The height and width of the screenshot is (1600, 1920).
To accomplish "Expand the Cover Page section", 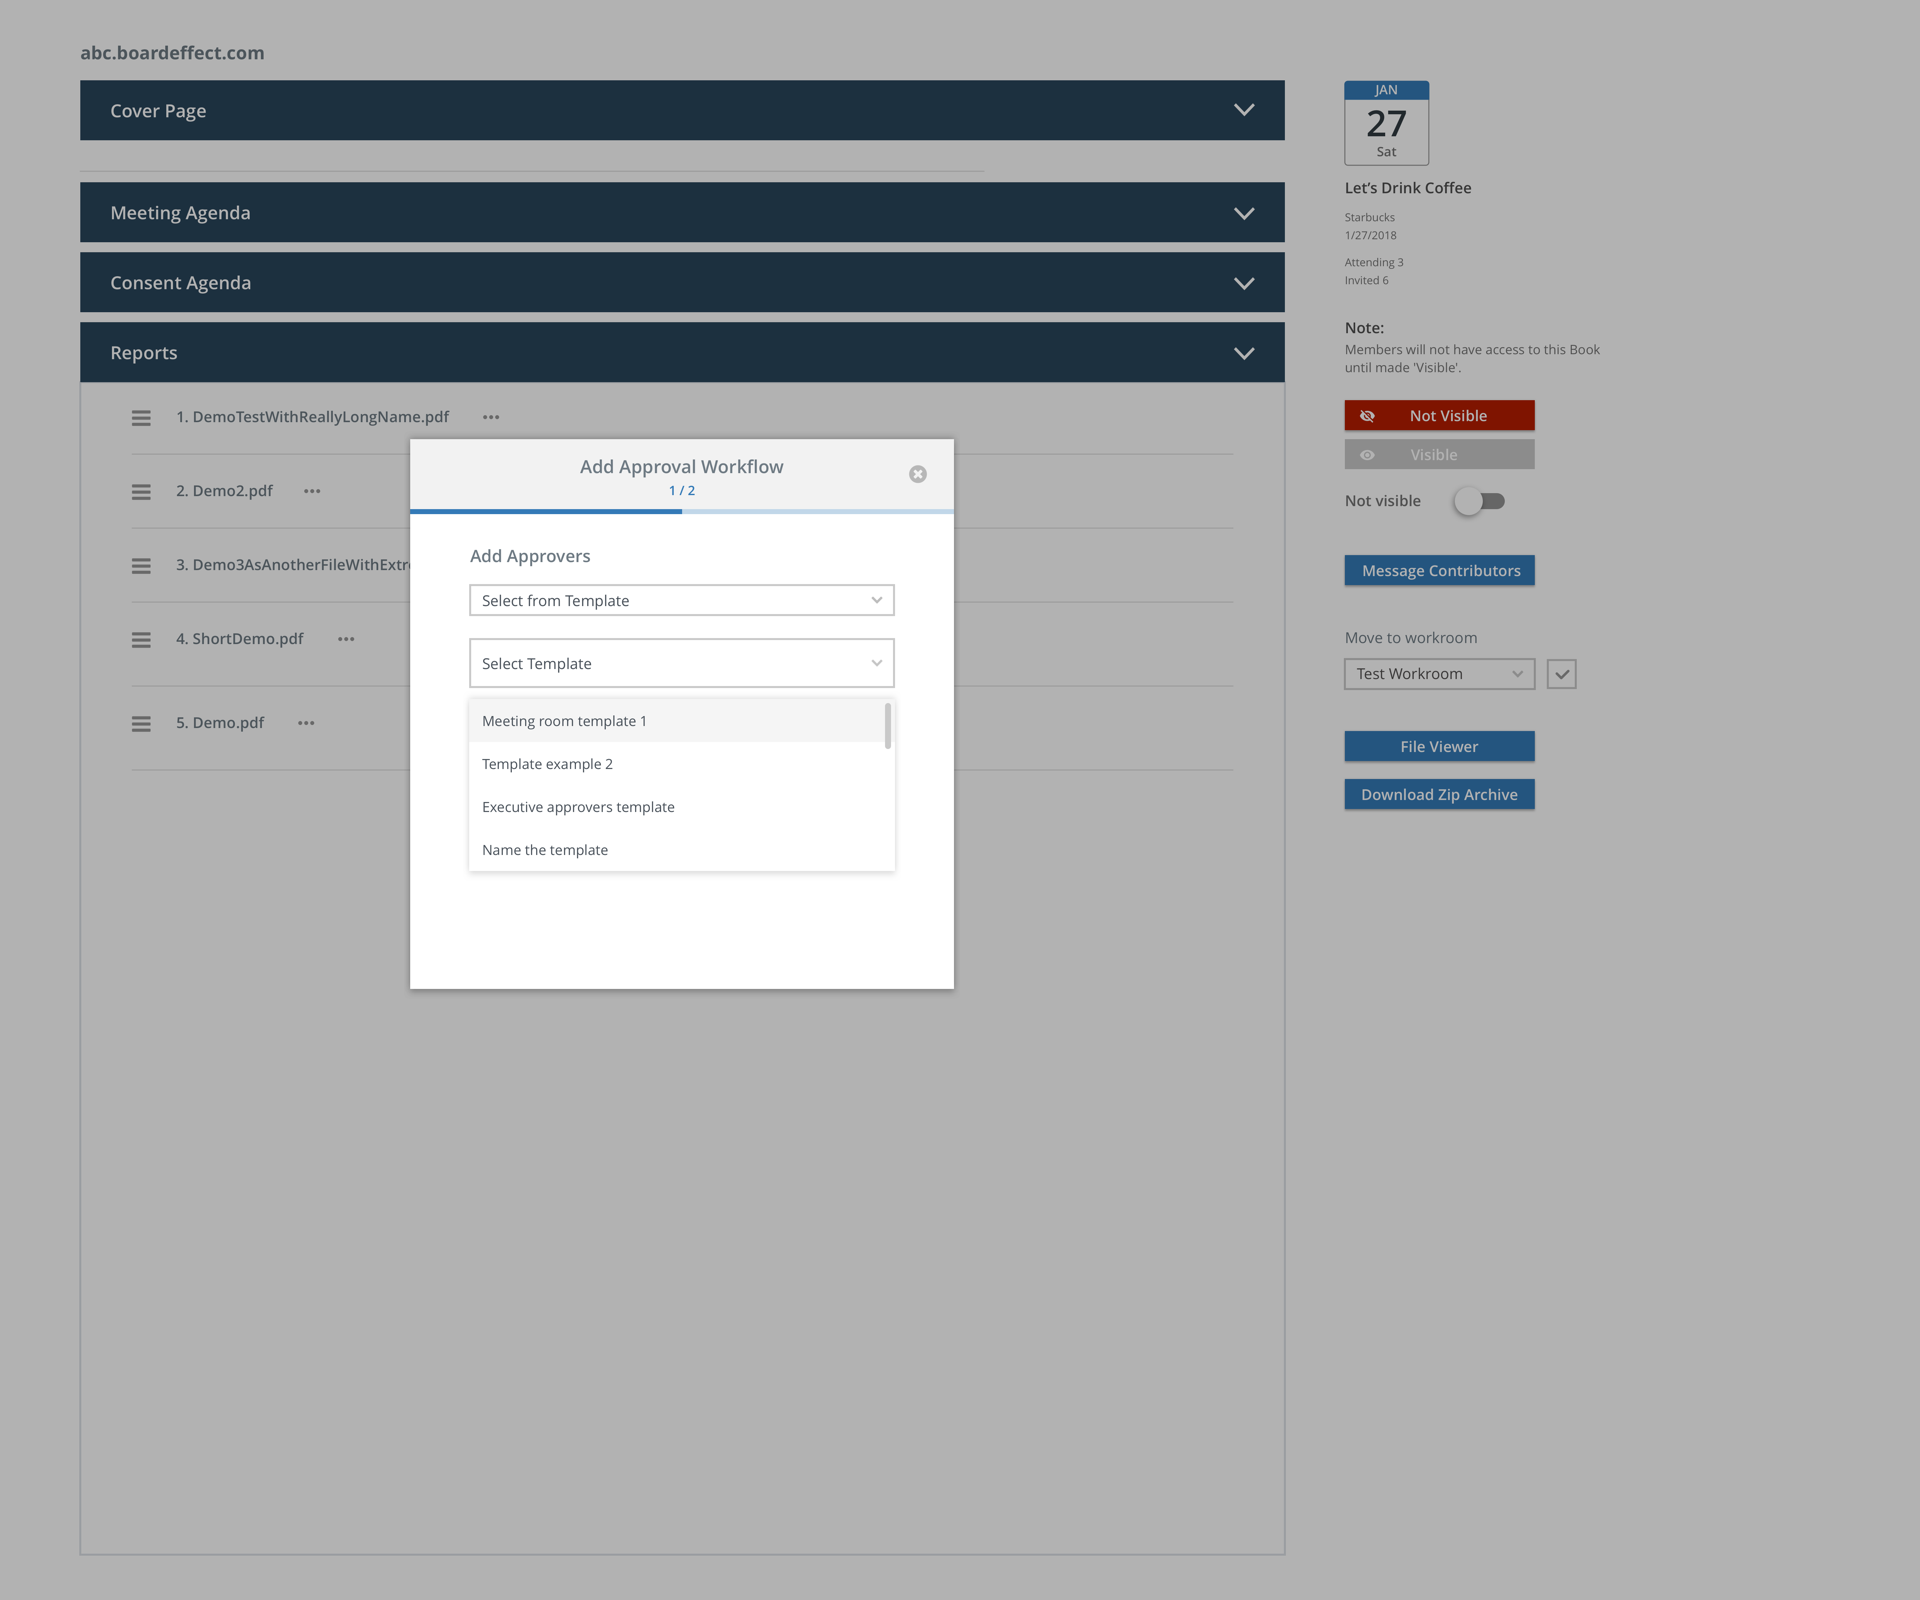I will point(1243,110).
